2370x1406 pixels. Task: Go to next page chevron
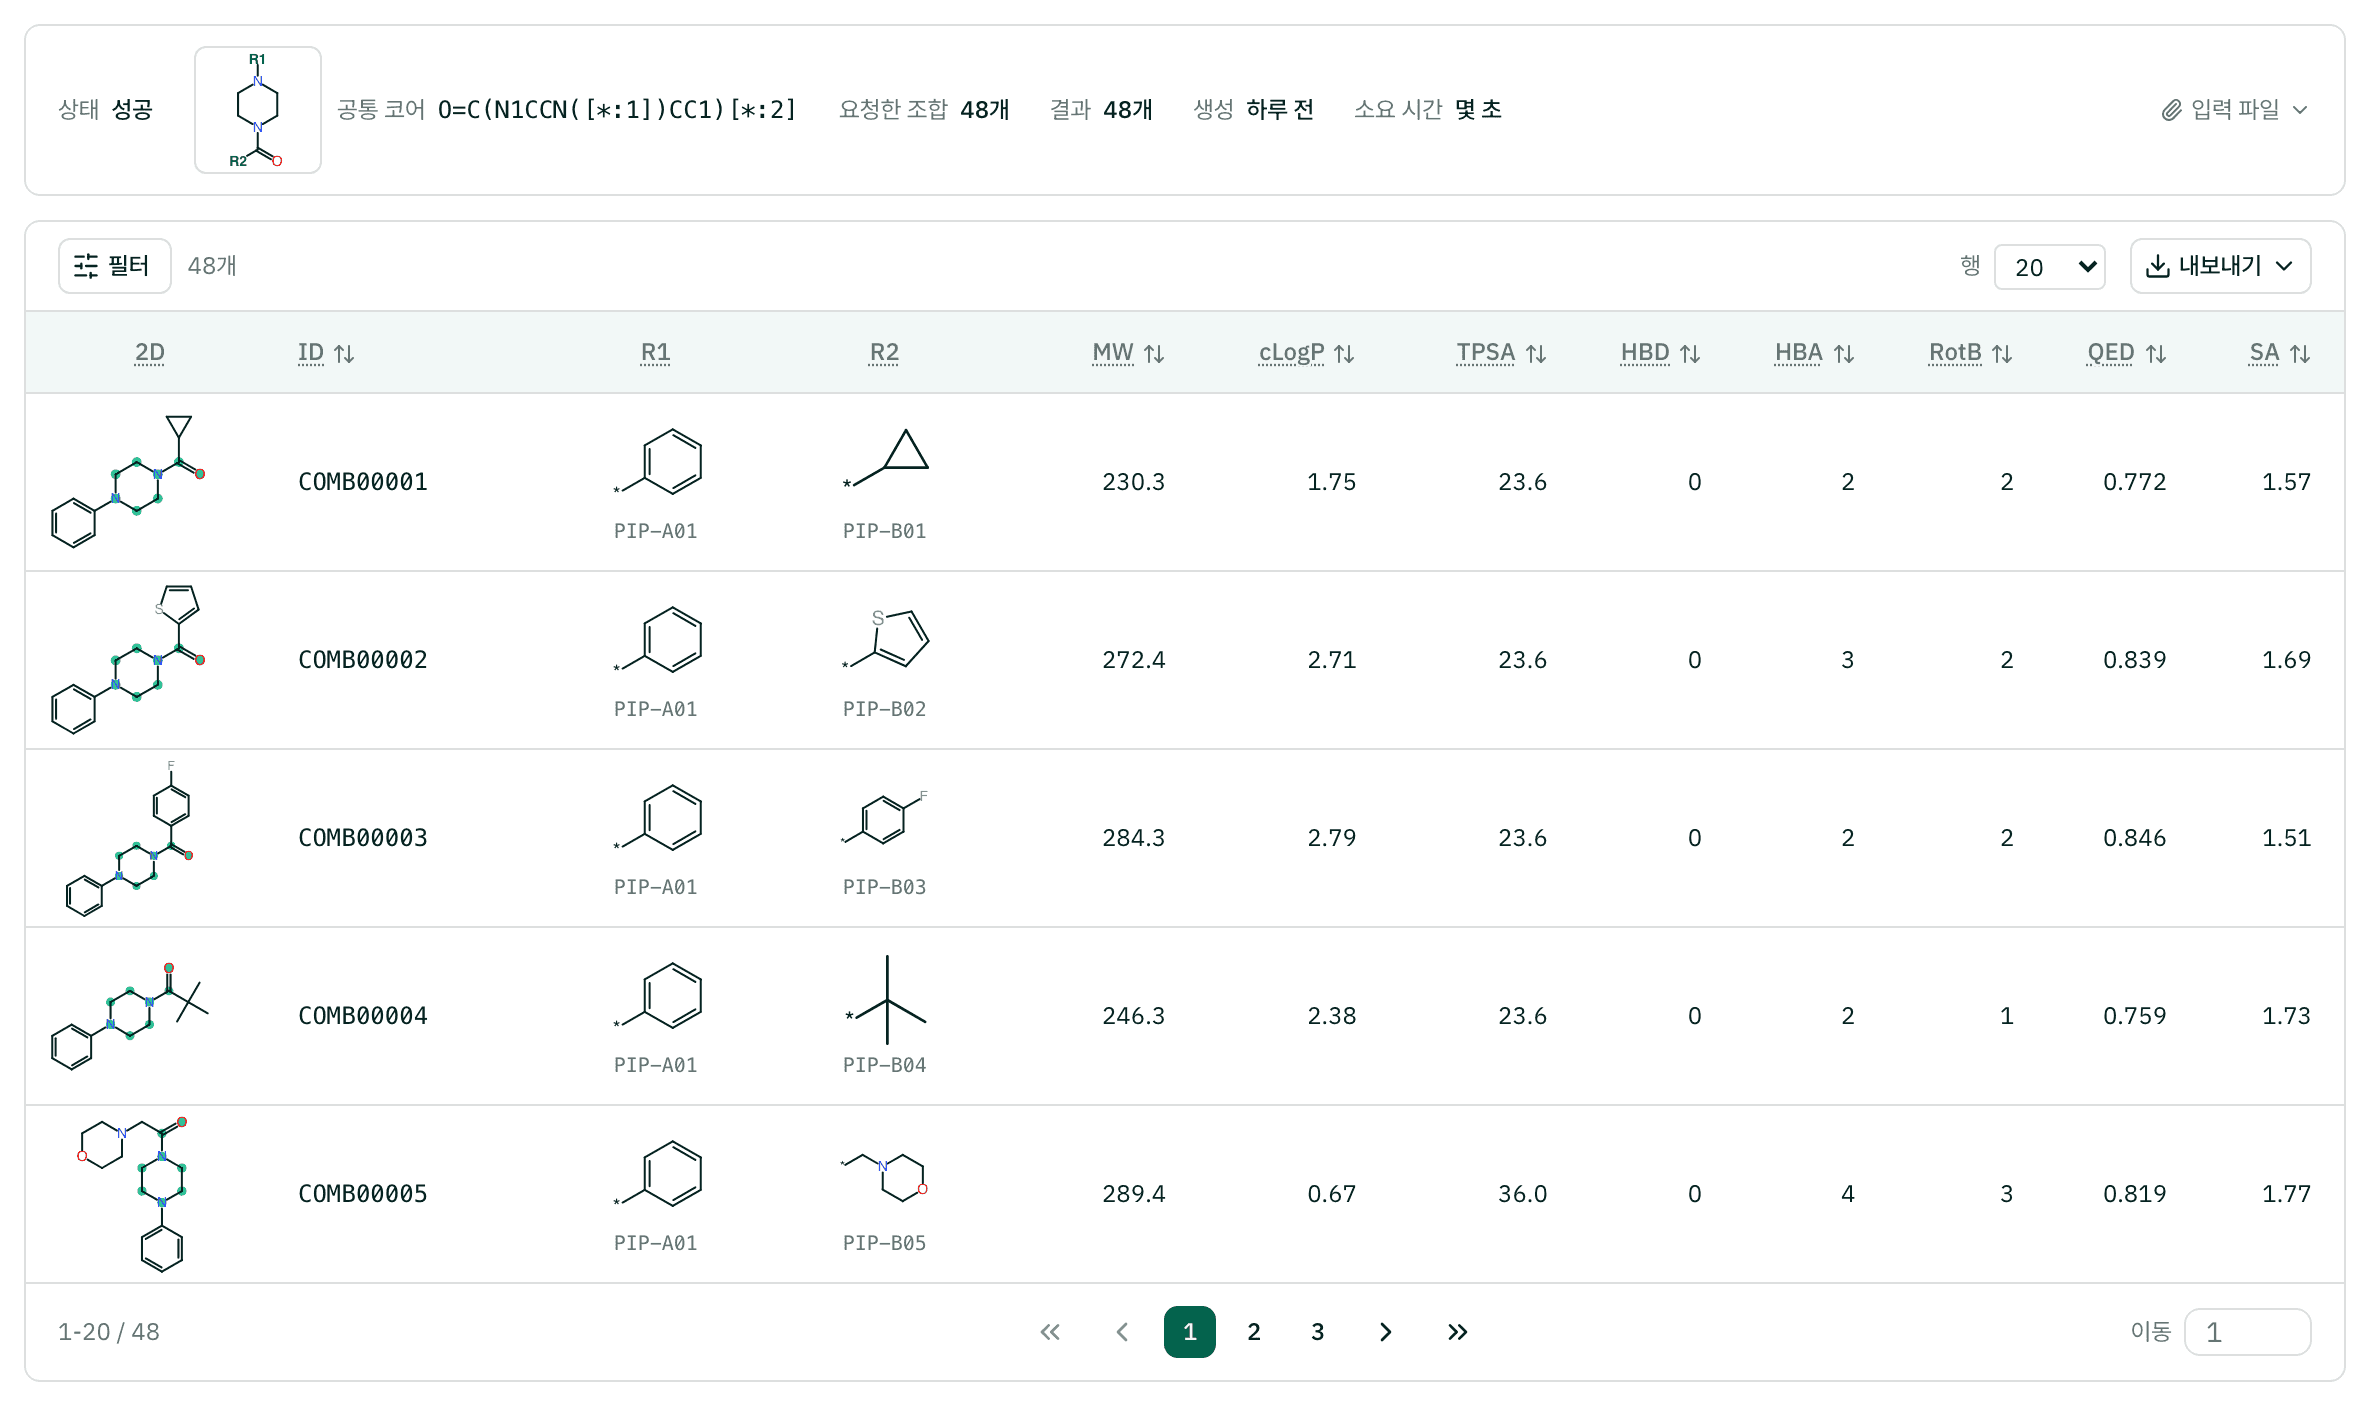[1386, 1332]
